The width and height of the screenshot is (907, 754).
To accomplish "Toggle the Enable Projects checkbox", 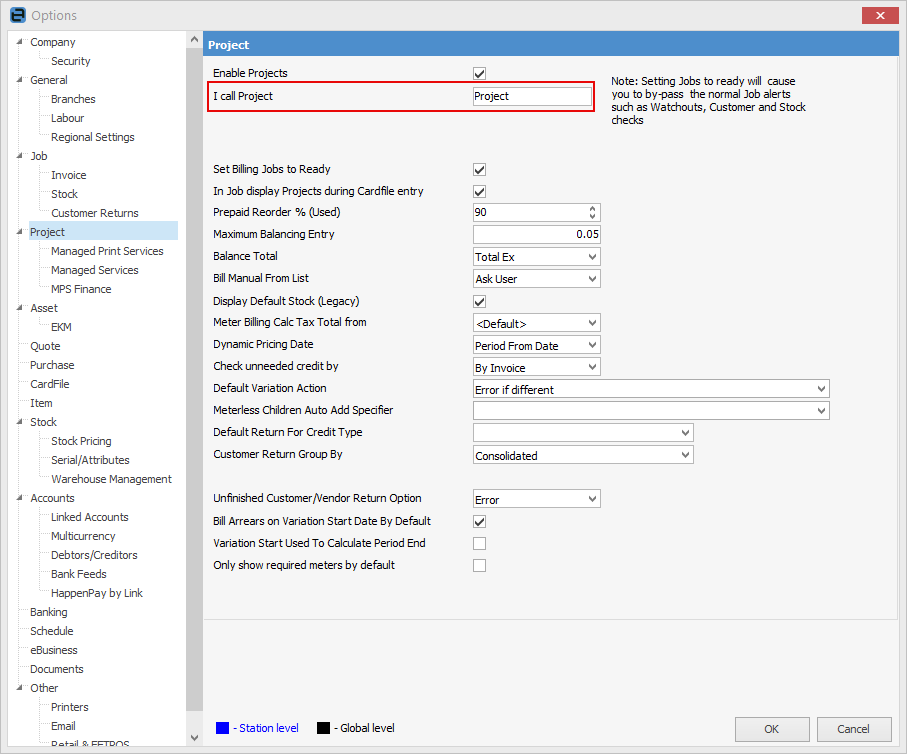I will (480, 73).
